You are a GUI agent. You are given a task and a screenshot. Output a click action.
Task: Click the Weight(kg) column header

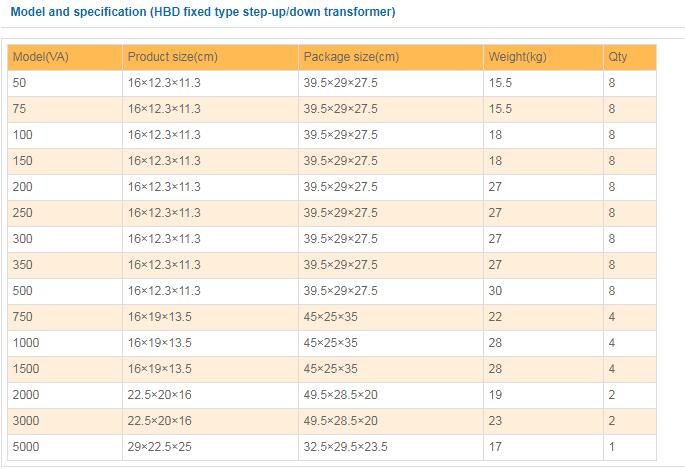click(543, 57)
